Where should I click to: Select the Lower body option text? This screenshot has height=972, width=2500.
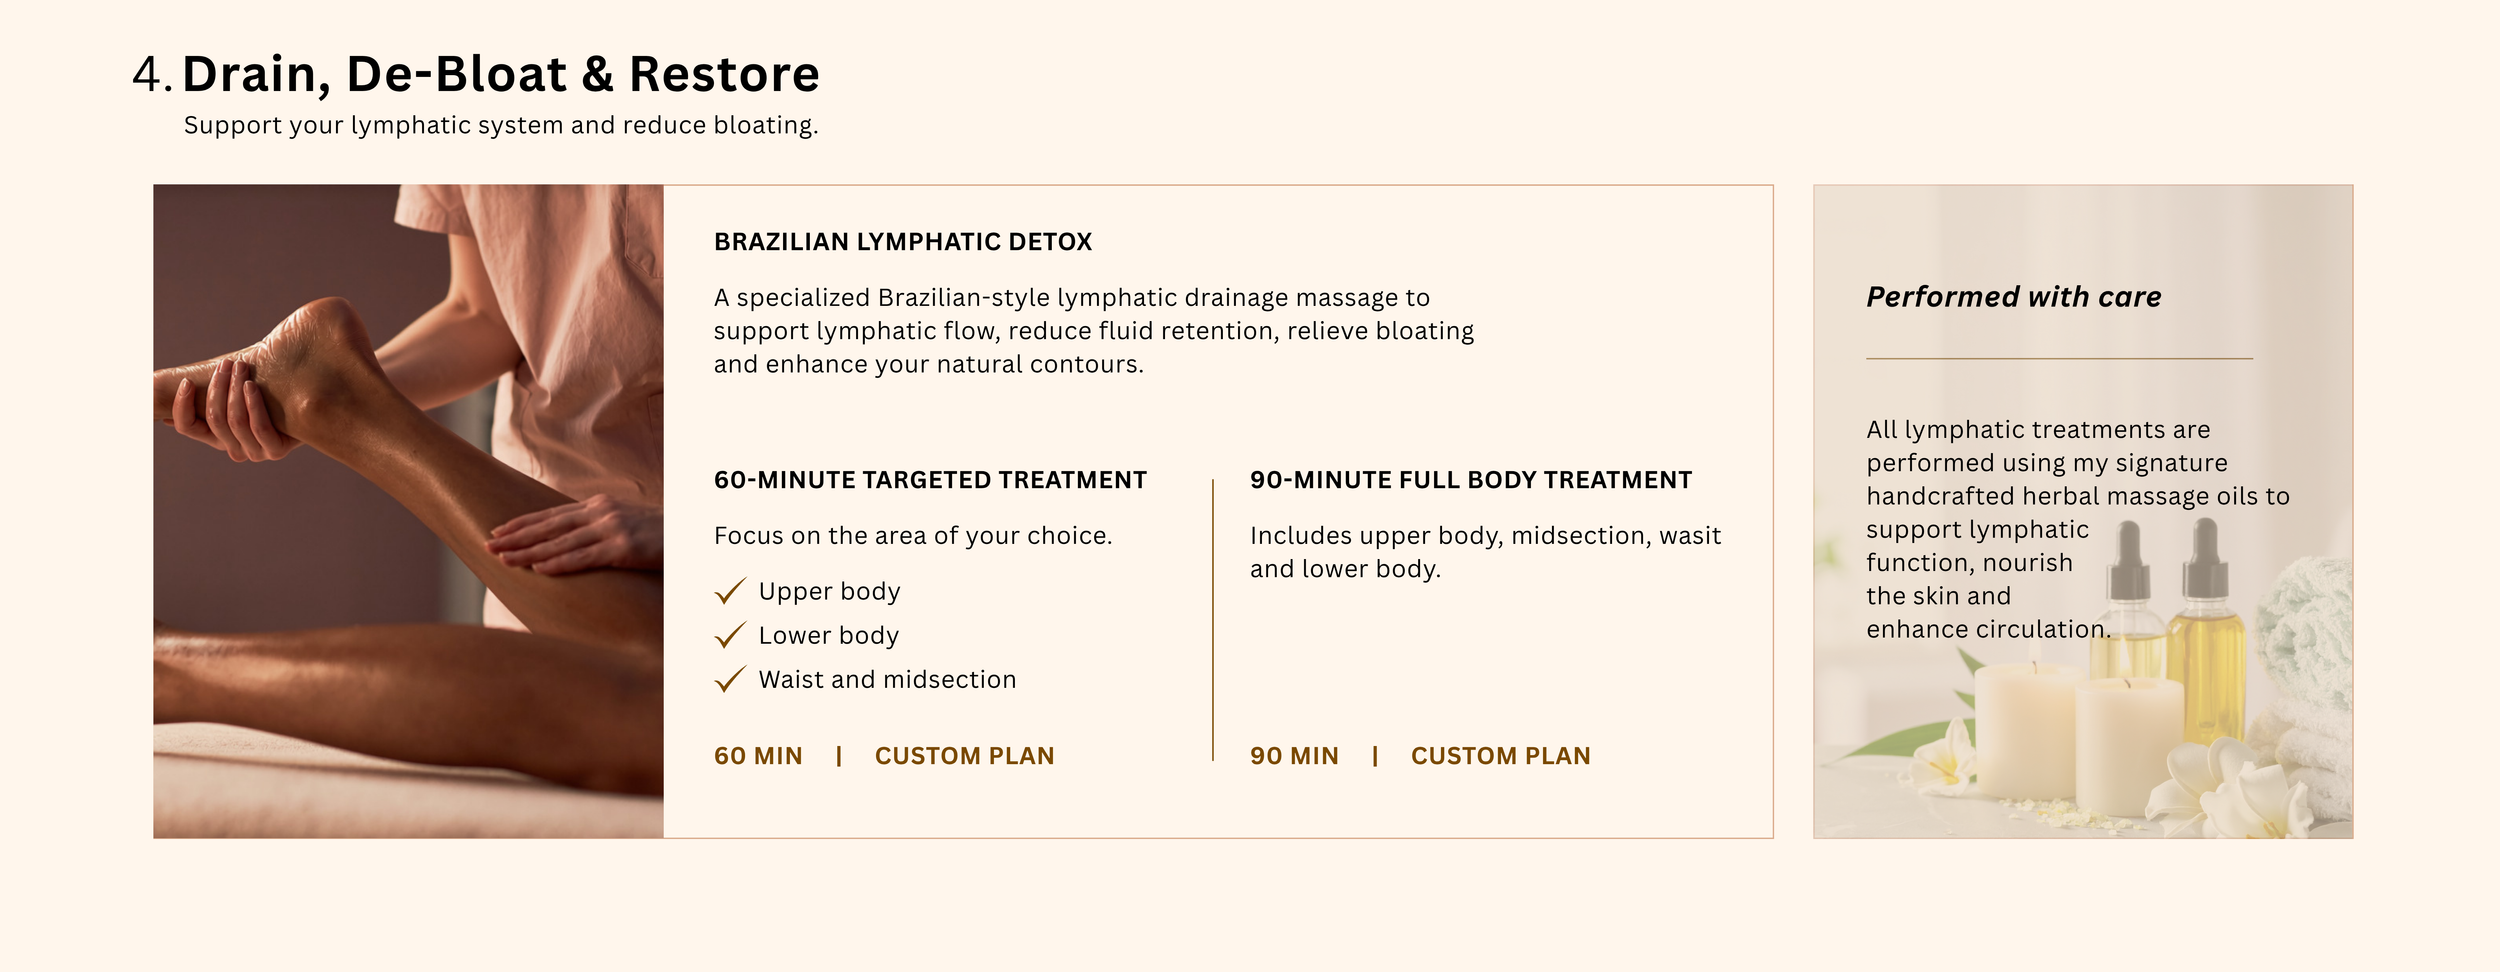[829, 635]
